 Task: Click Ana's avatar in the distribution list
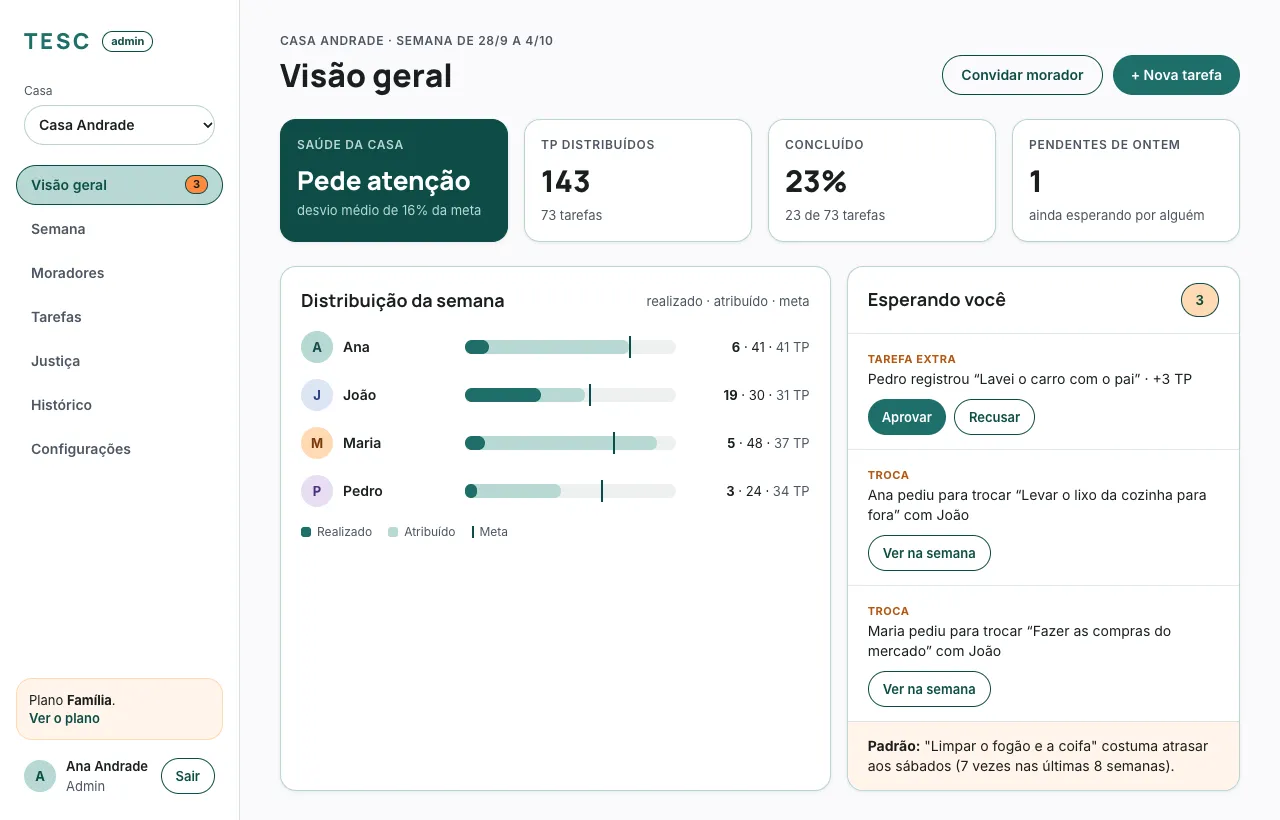[x=317, y=347]
